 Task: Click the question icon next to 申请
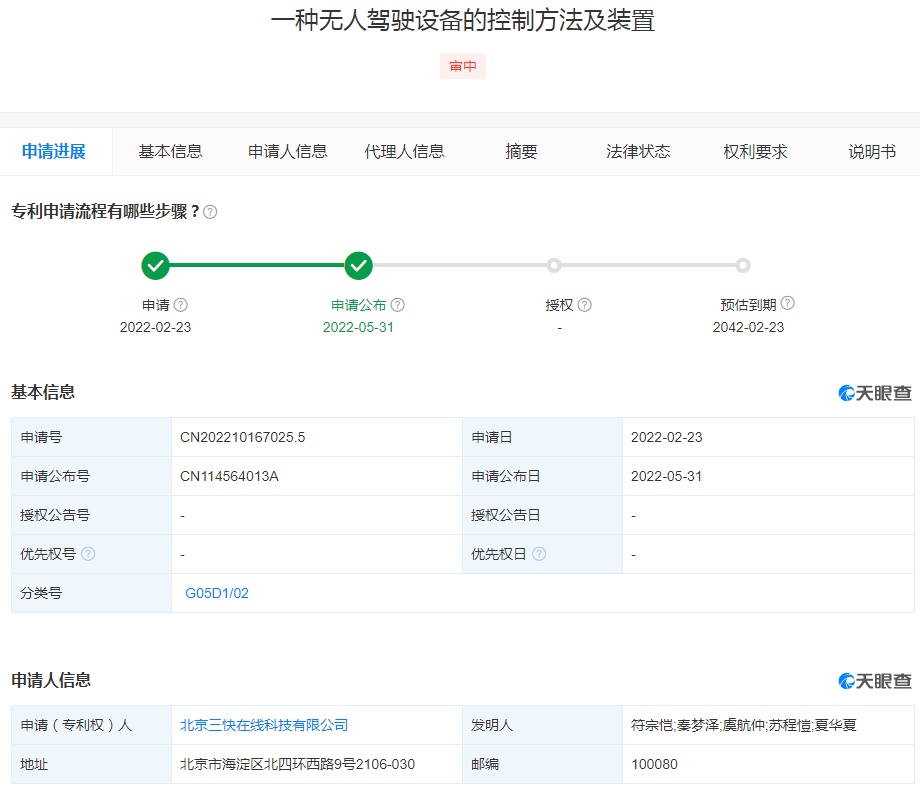point(181,305)
